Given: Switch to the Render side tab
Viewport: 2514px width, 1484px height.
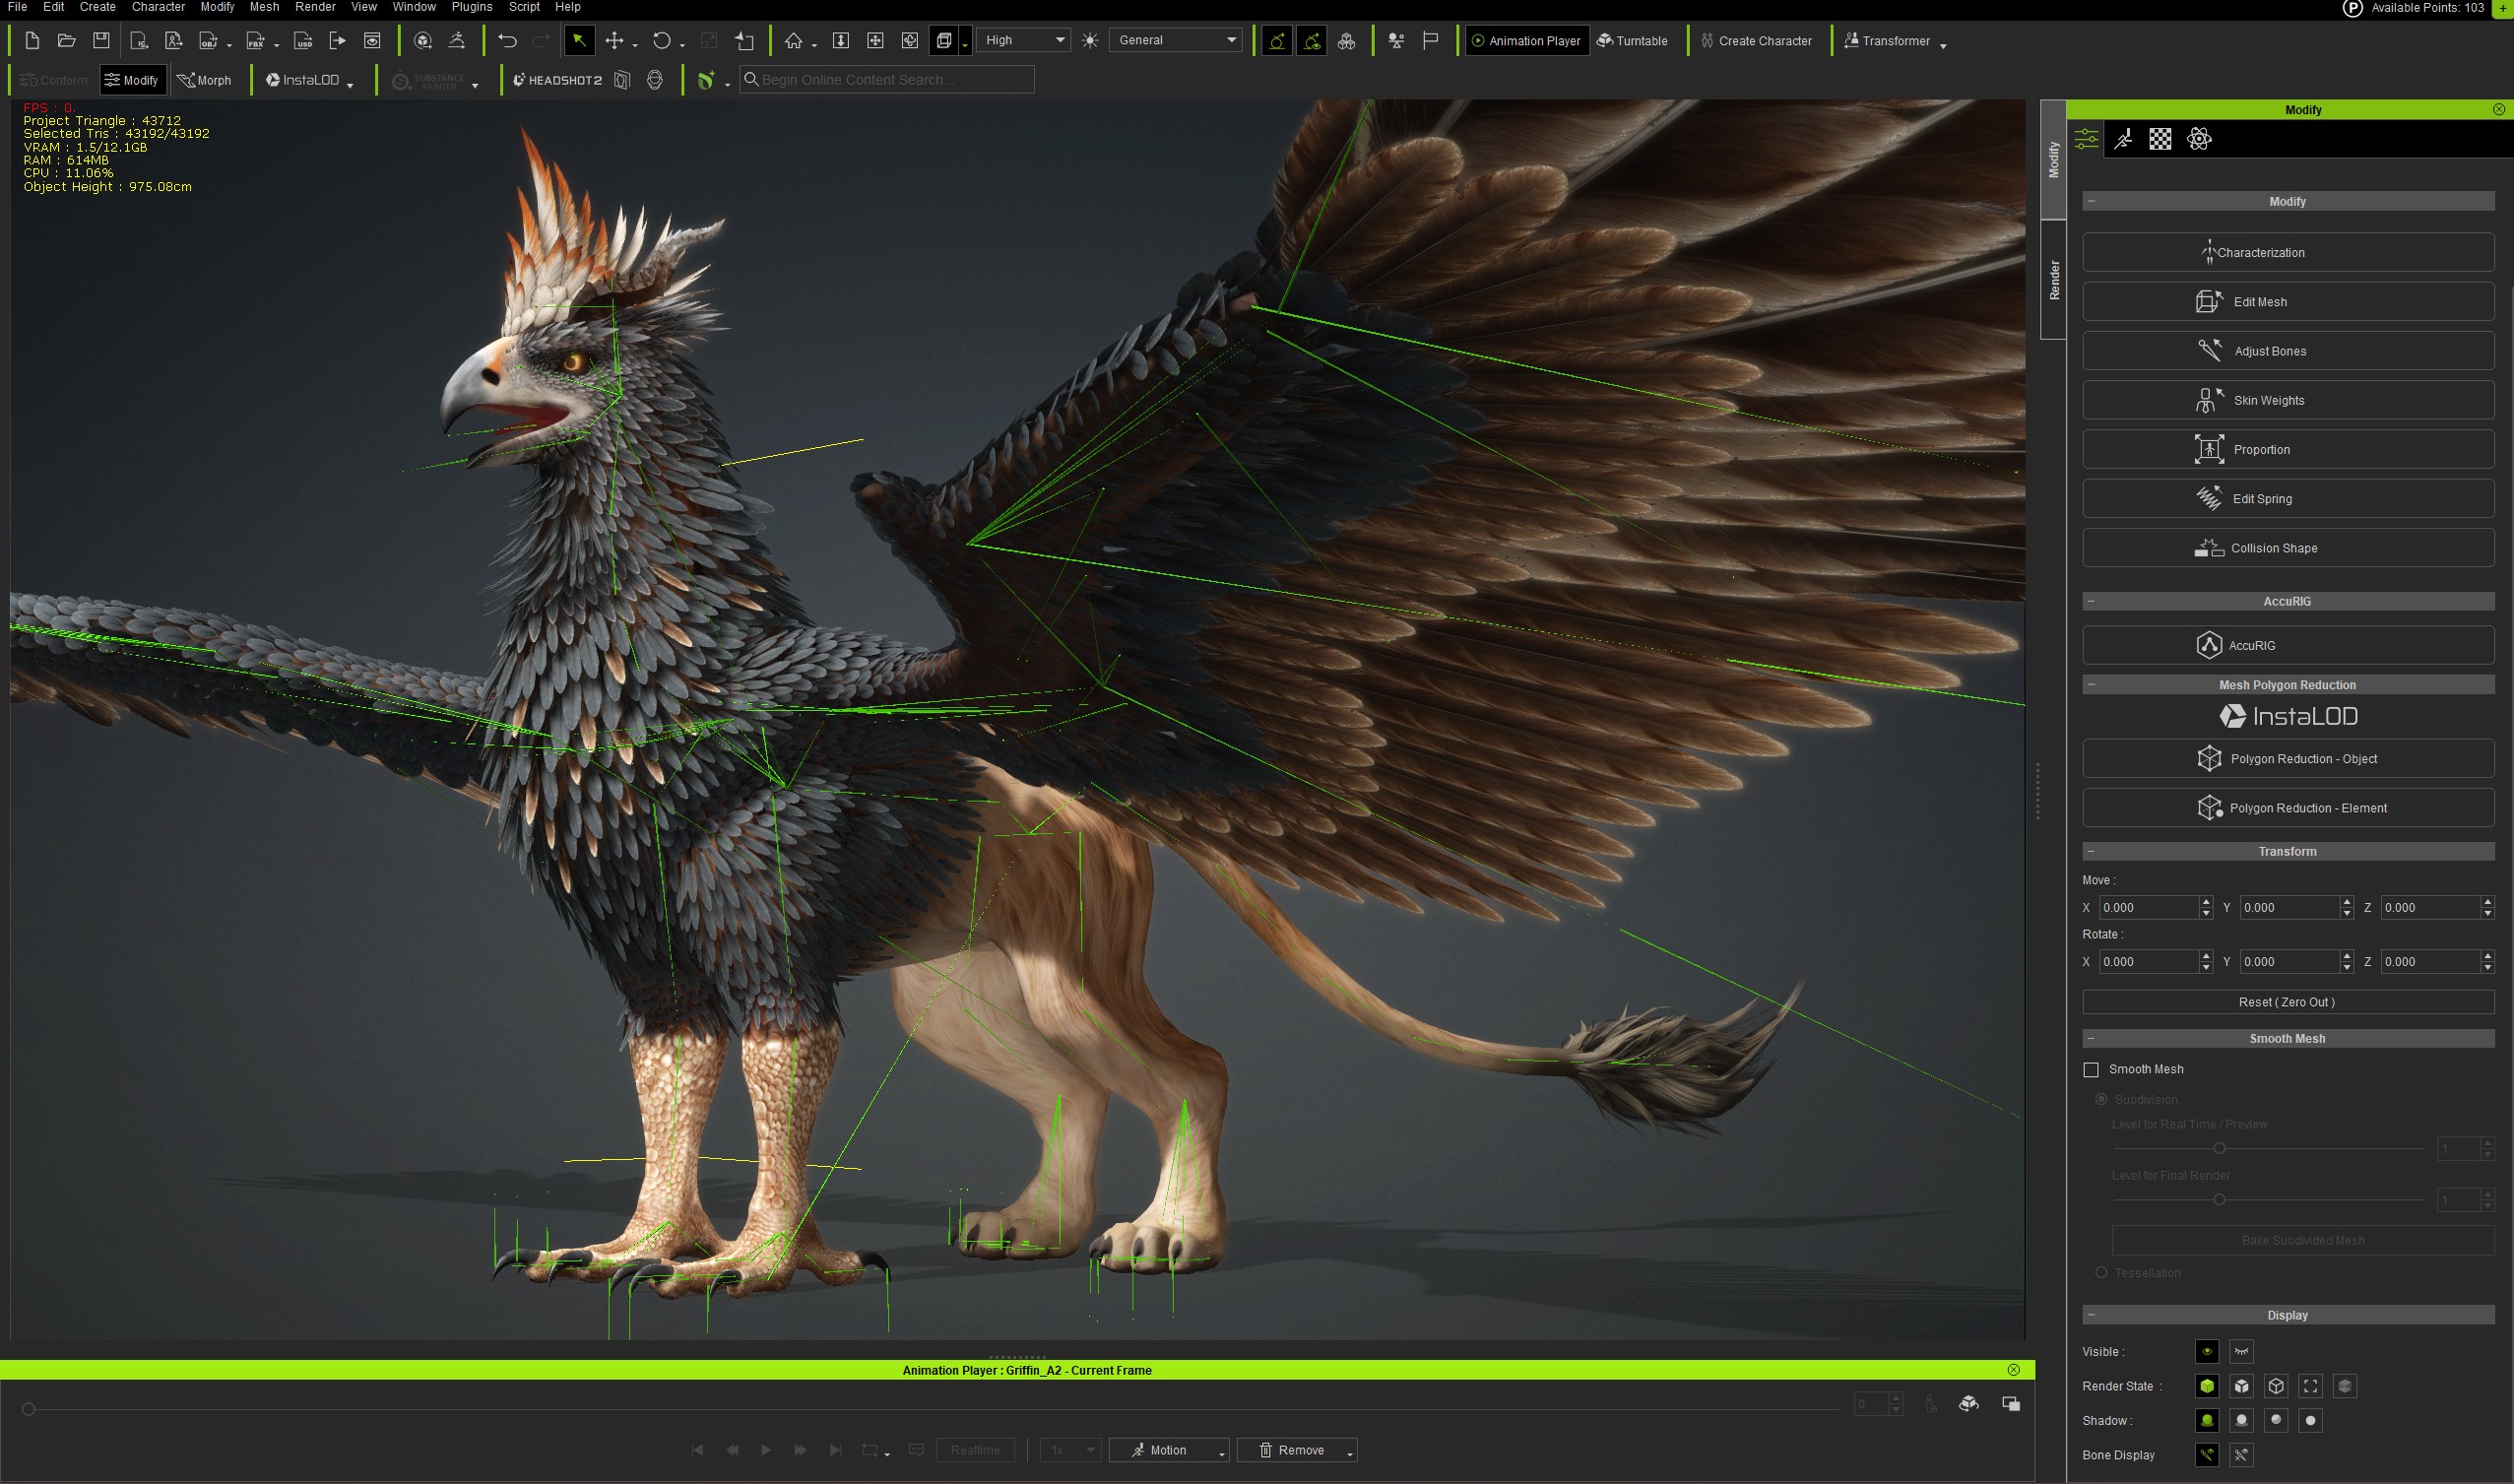Looking at the screenshot, I should (2053, 280).
